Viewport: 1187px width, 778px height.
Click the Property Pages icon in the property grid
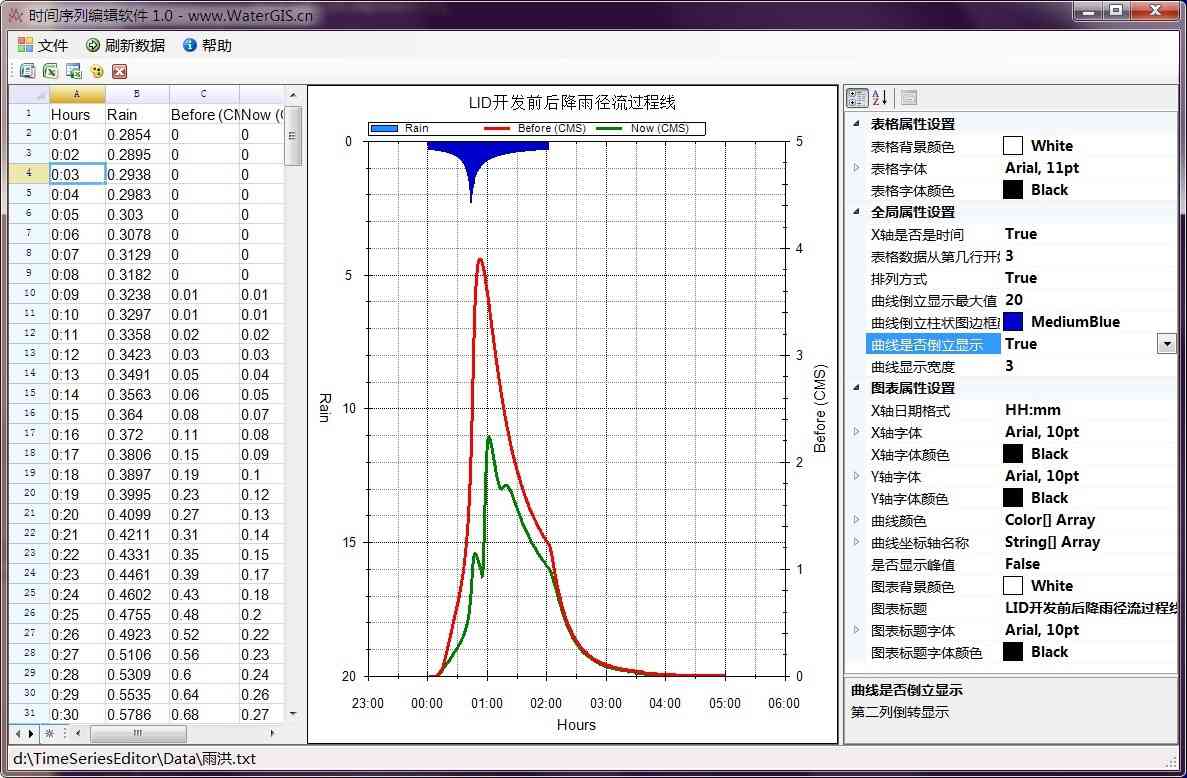[x=909, y=97]
